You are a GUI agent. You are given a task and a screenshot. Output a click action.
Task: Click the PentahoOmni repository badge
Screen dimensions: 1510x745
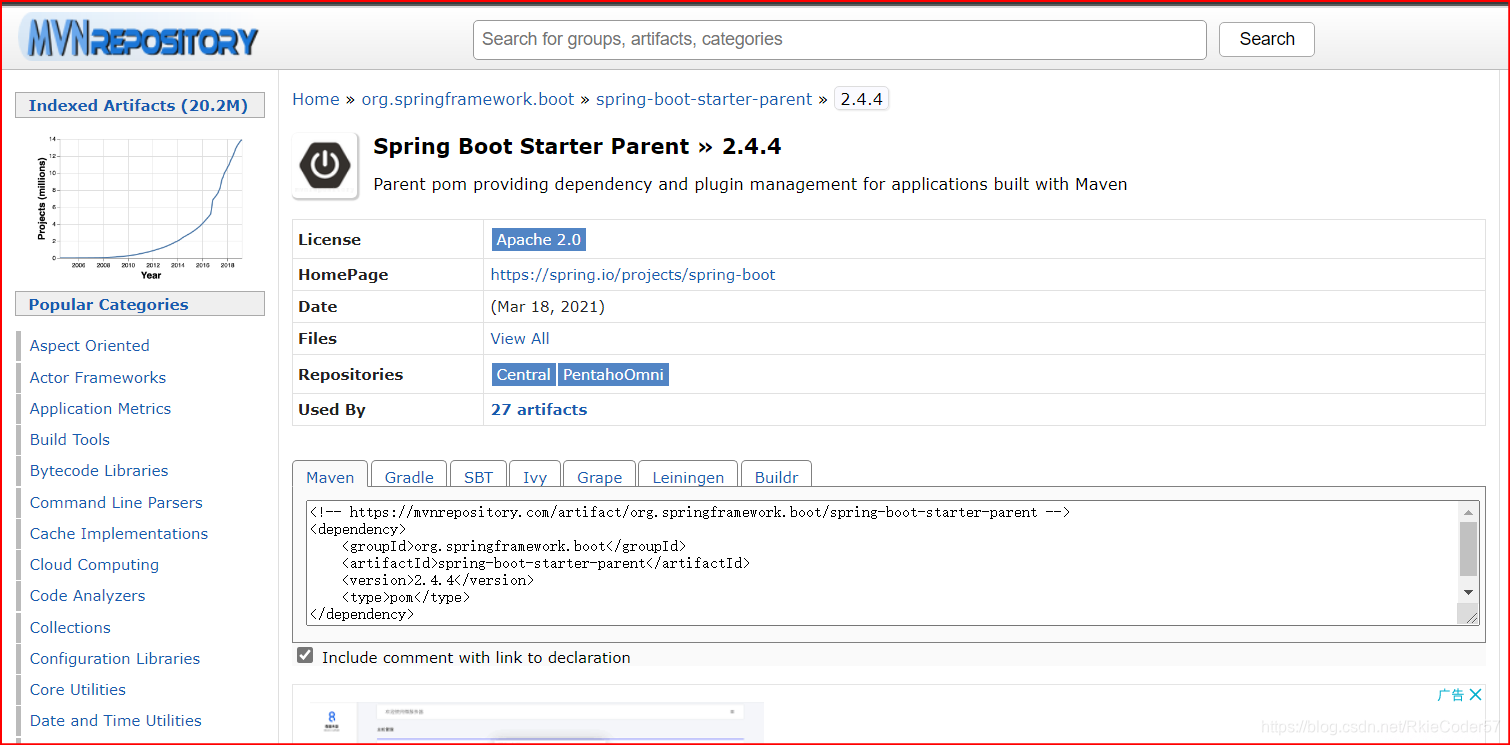pyautogui.click(x=613, y=374)
